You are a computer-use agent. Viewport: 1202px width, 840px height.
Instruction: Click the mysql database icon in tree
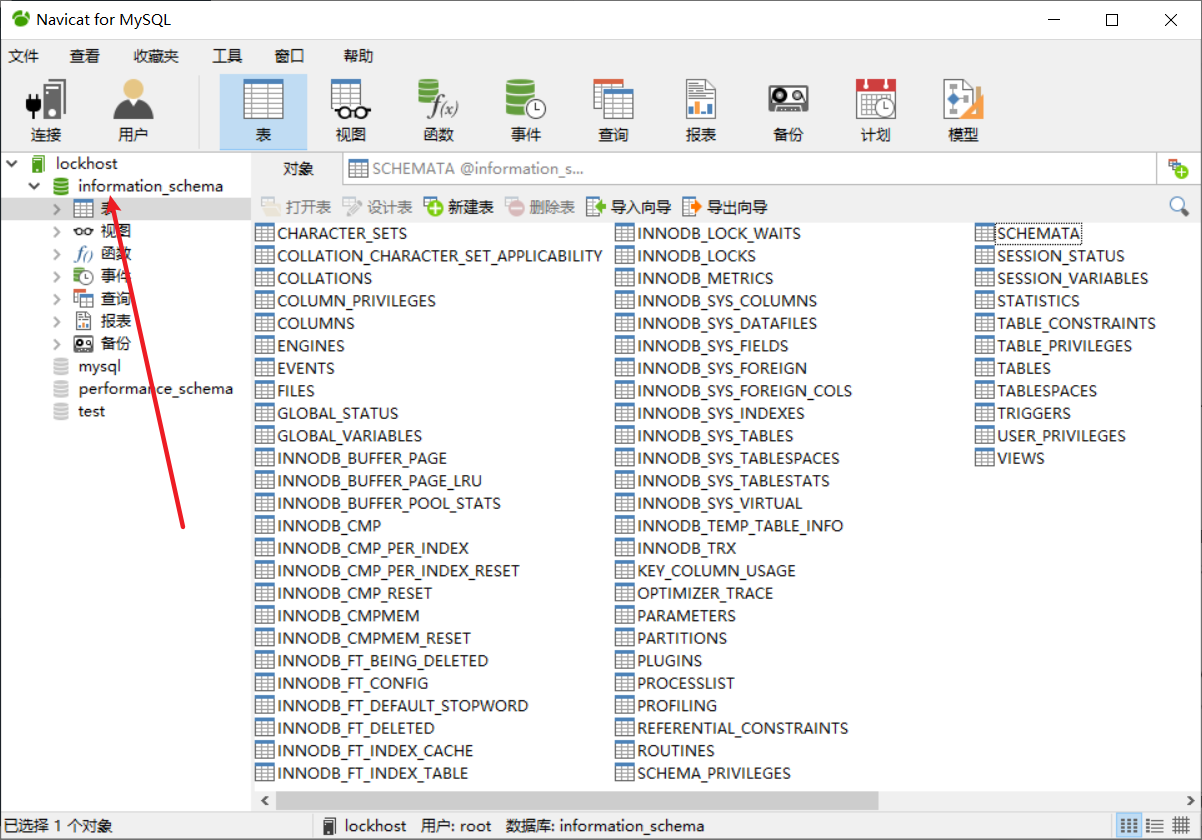61,366
